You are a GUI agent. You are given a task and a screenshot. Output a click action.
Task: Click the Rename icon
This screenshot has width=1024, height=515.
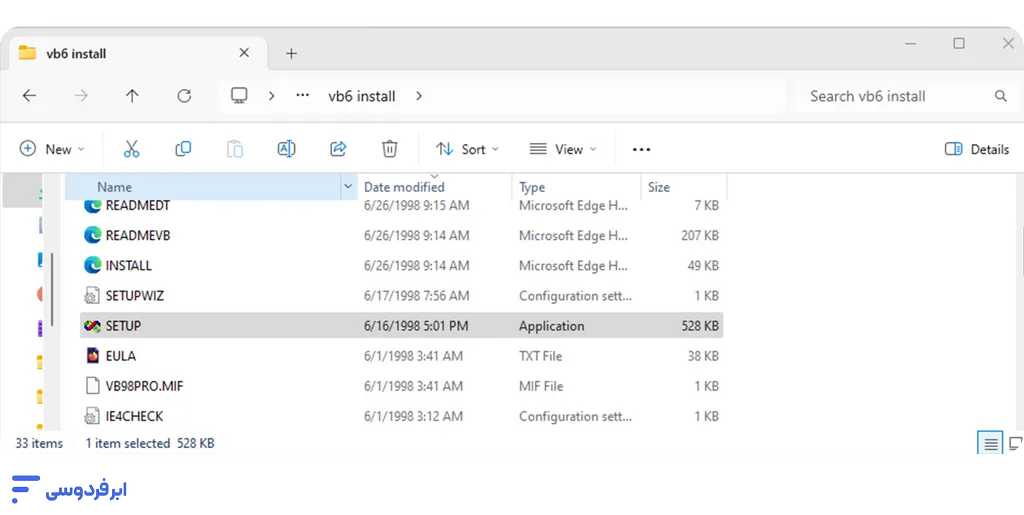coord(287,149)
